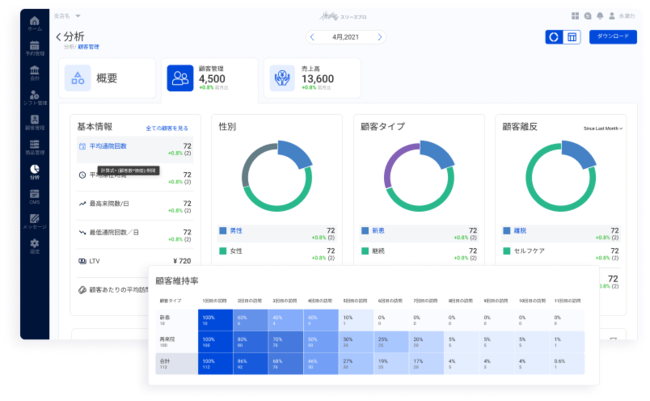Go to previous month arrow
The height and width of the screenshot is (401, 650).
[x=312, y=37]
